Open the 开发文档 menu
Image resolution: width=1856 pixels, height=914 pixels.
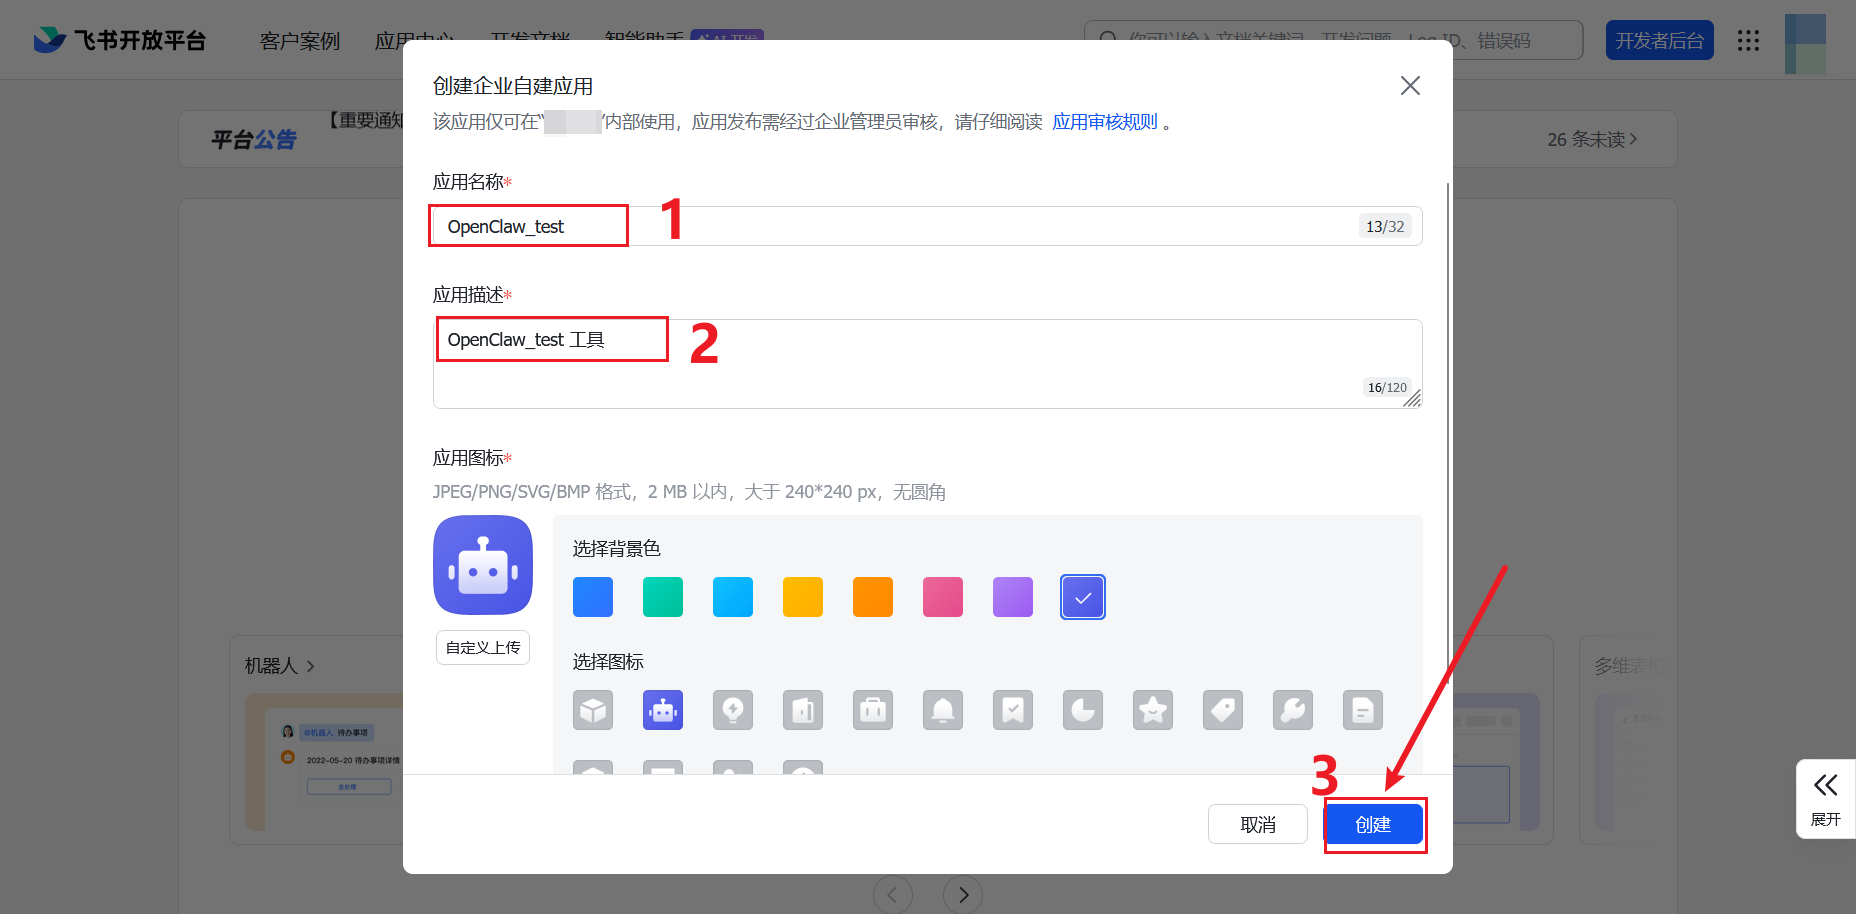pyautogui.click(x=529, y=41)
